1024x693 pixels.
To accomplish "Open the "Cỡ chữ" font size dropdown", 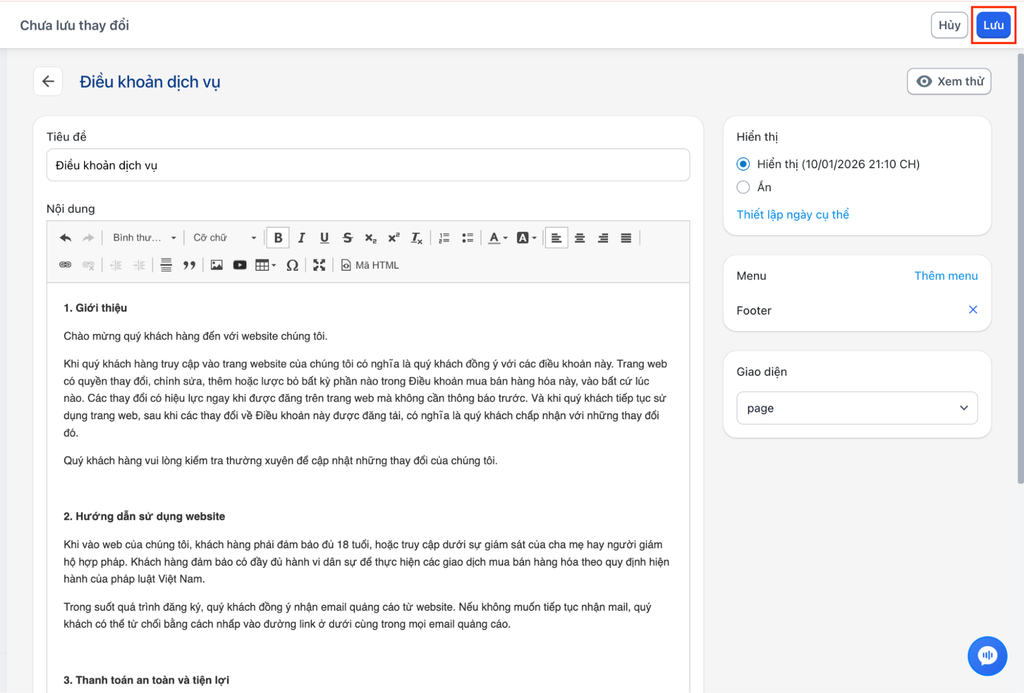I will tap(224, 238).
